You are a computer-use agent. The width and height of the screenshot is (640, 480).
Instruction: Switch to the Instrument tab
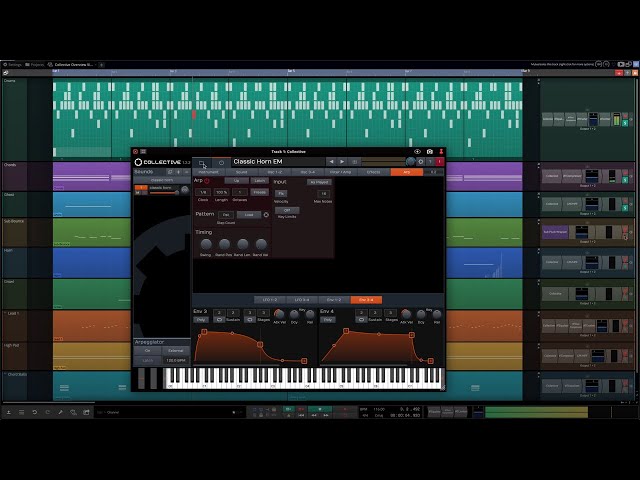[x=209, y=172]
